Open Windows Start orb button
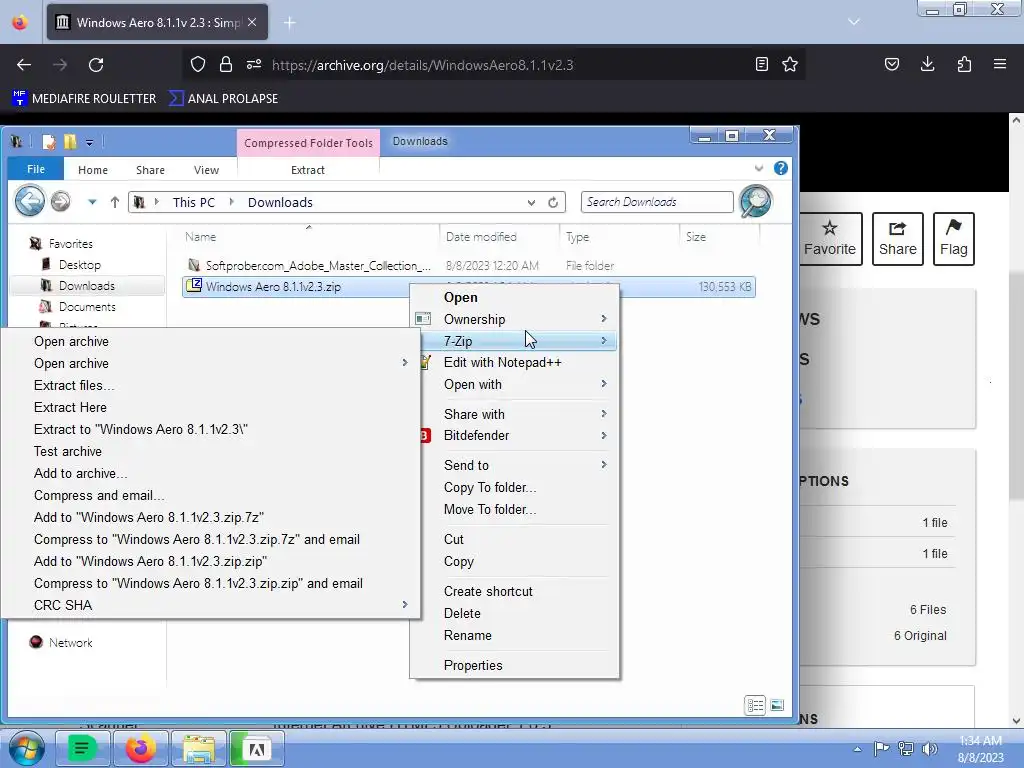1024x768 pixels. point(27,748)
